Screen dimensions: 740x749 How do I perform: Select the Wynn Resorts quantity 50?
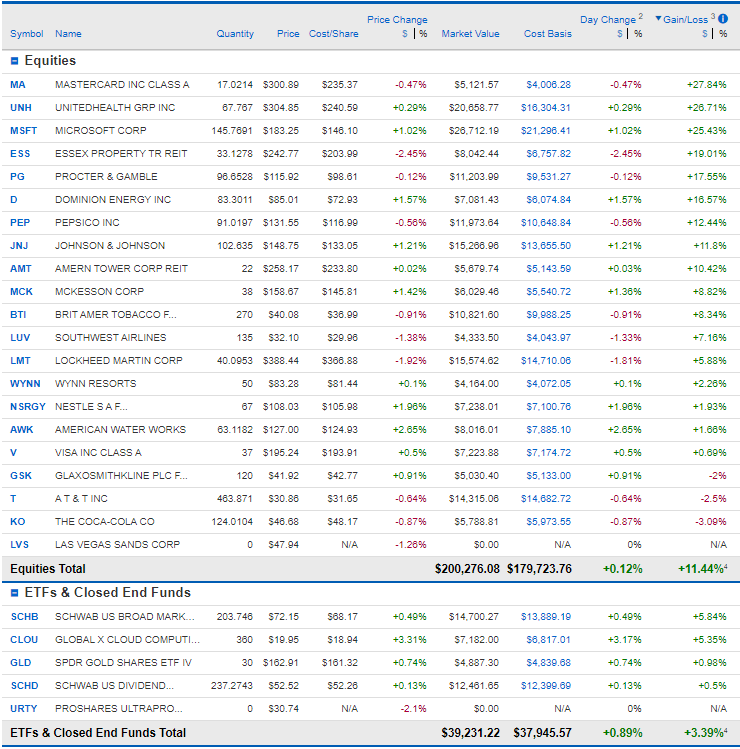(247, 384)
